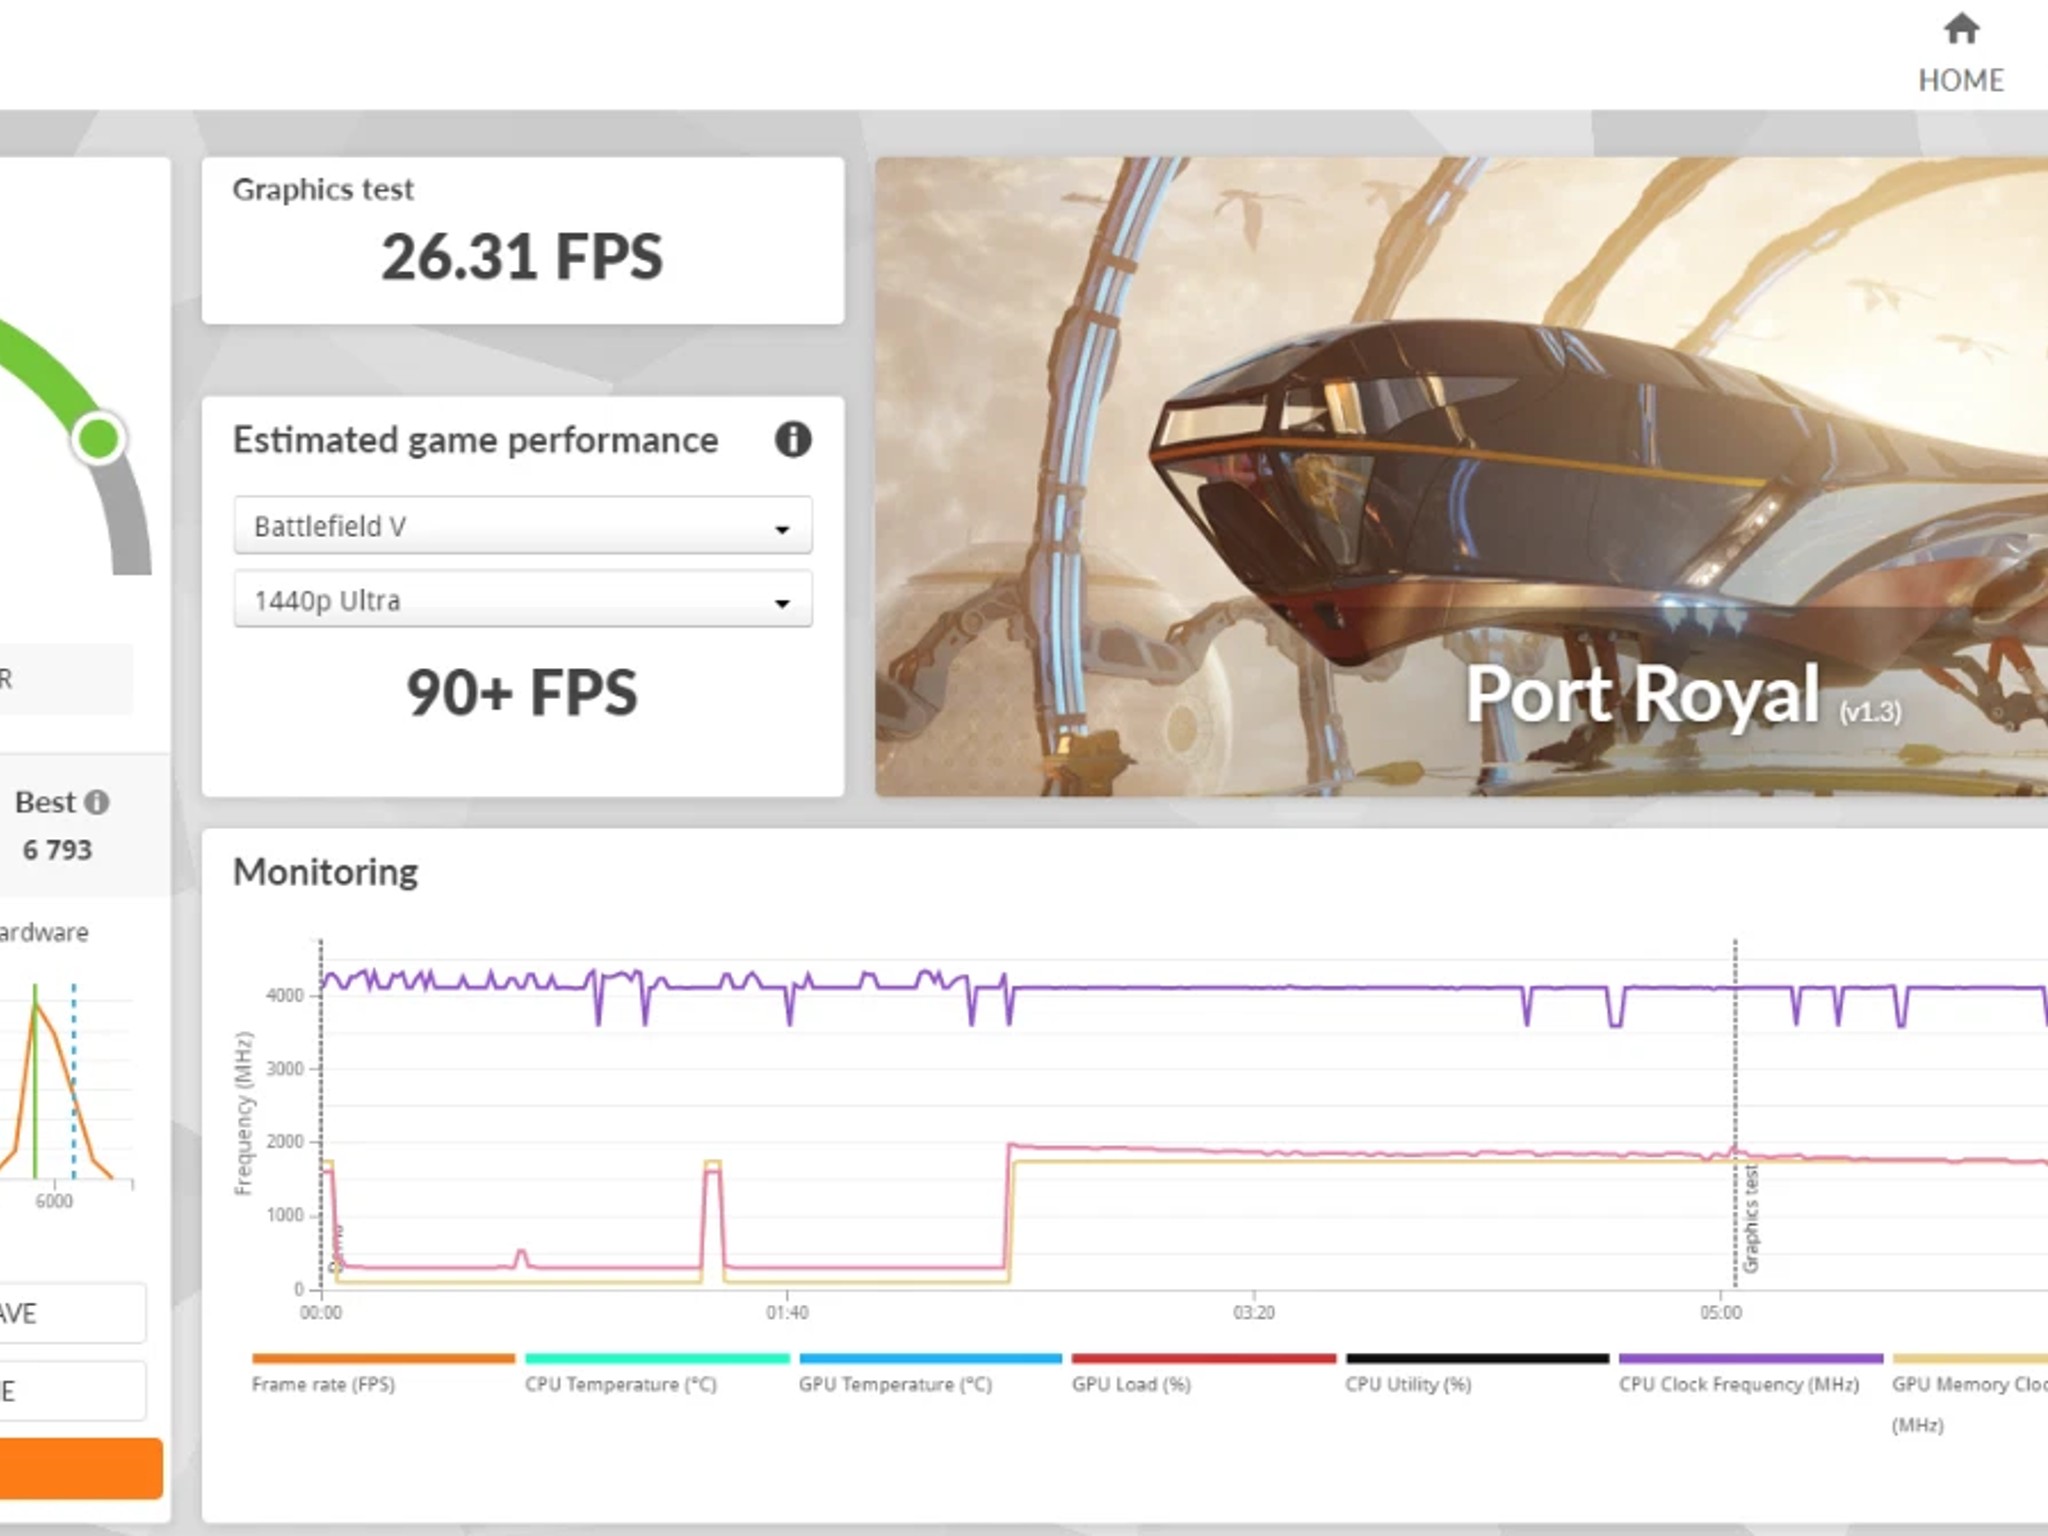This screenshot has height=1536, width=2048.
Task: Toggle the GPU Memory Clock legend swatch
Action: [x=1970, y=1358]
